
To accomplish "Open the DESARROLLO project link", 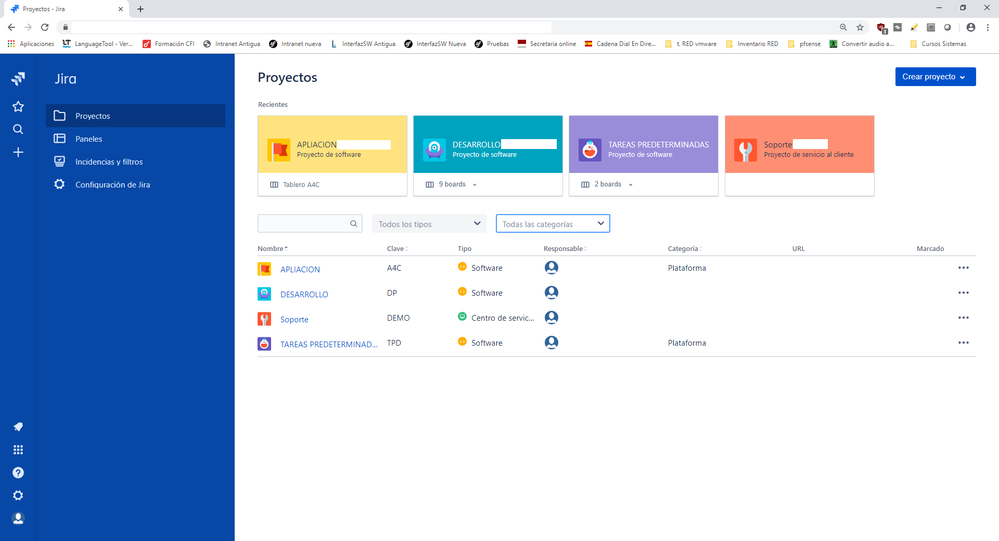I will click(304, 294).
